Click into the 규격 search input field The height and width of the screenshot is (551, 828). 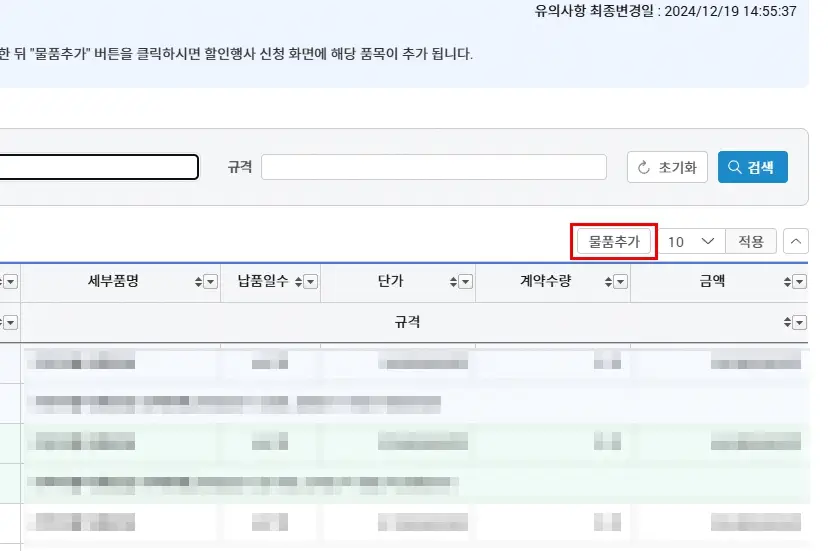click(x=434, y=167)
